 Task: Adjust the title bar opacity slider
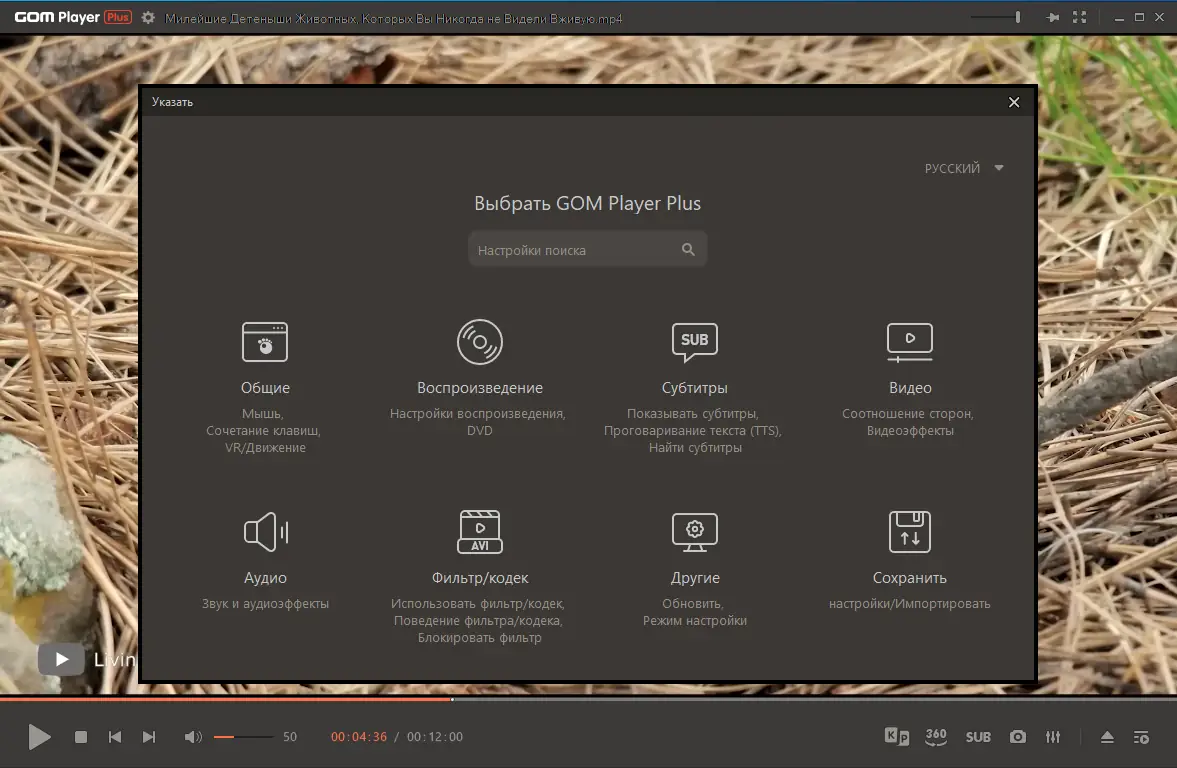[x=995, y=17]
